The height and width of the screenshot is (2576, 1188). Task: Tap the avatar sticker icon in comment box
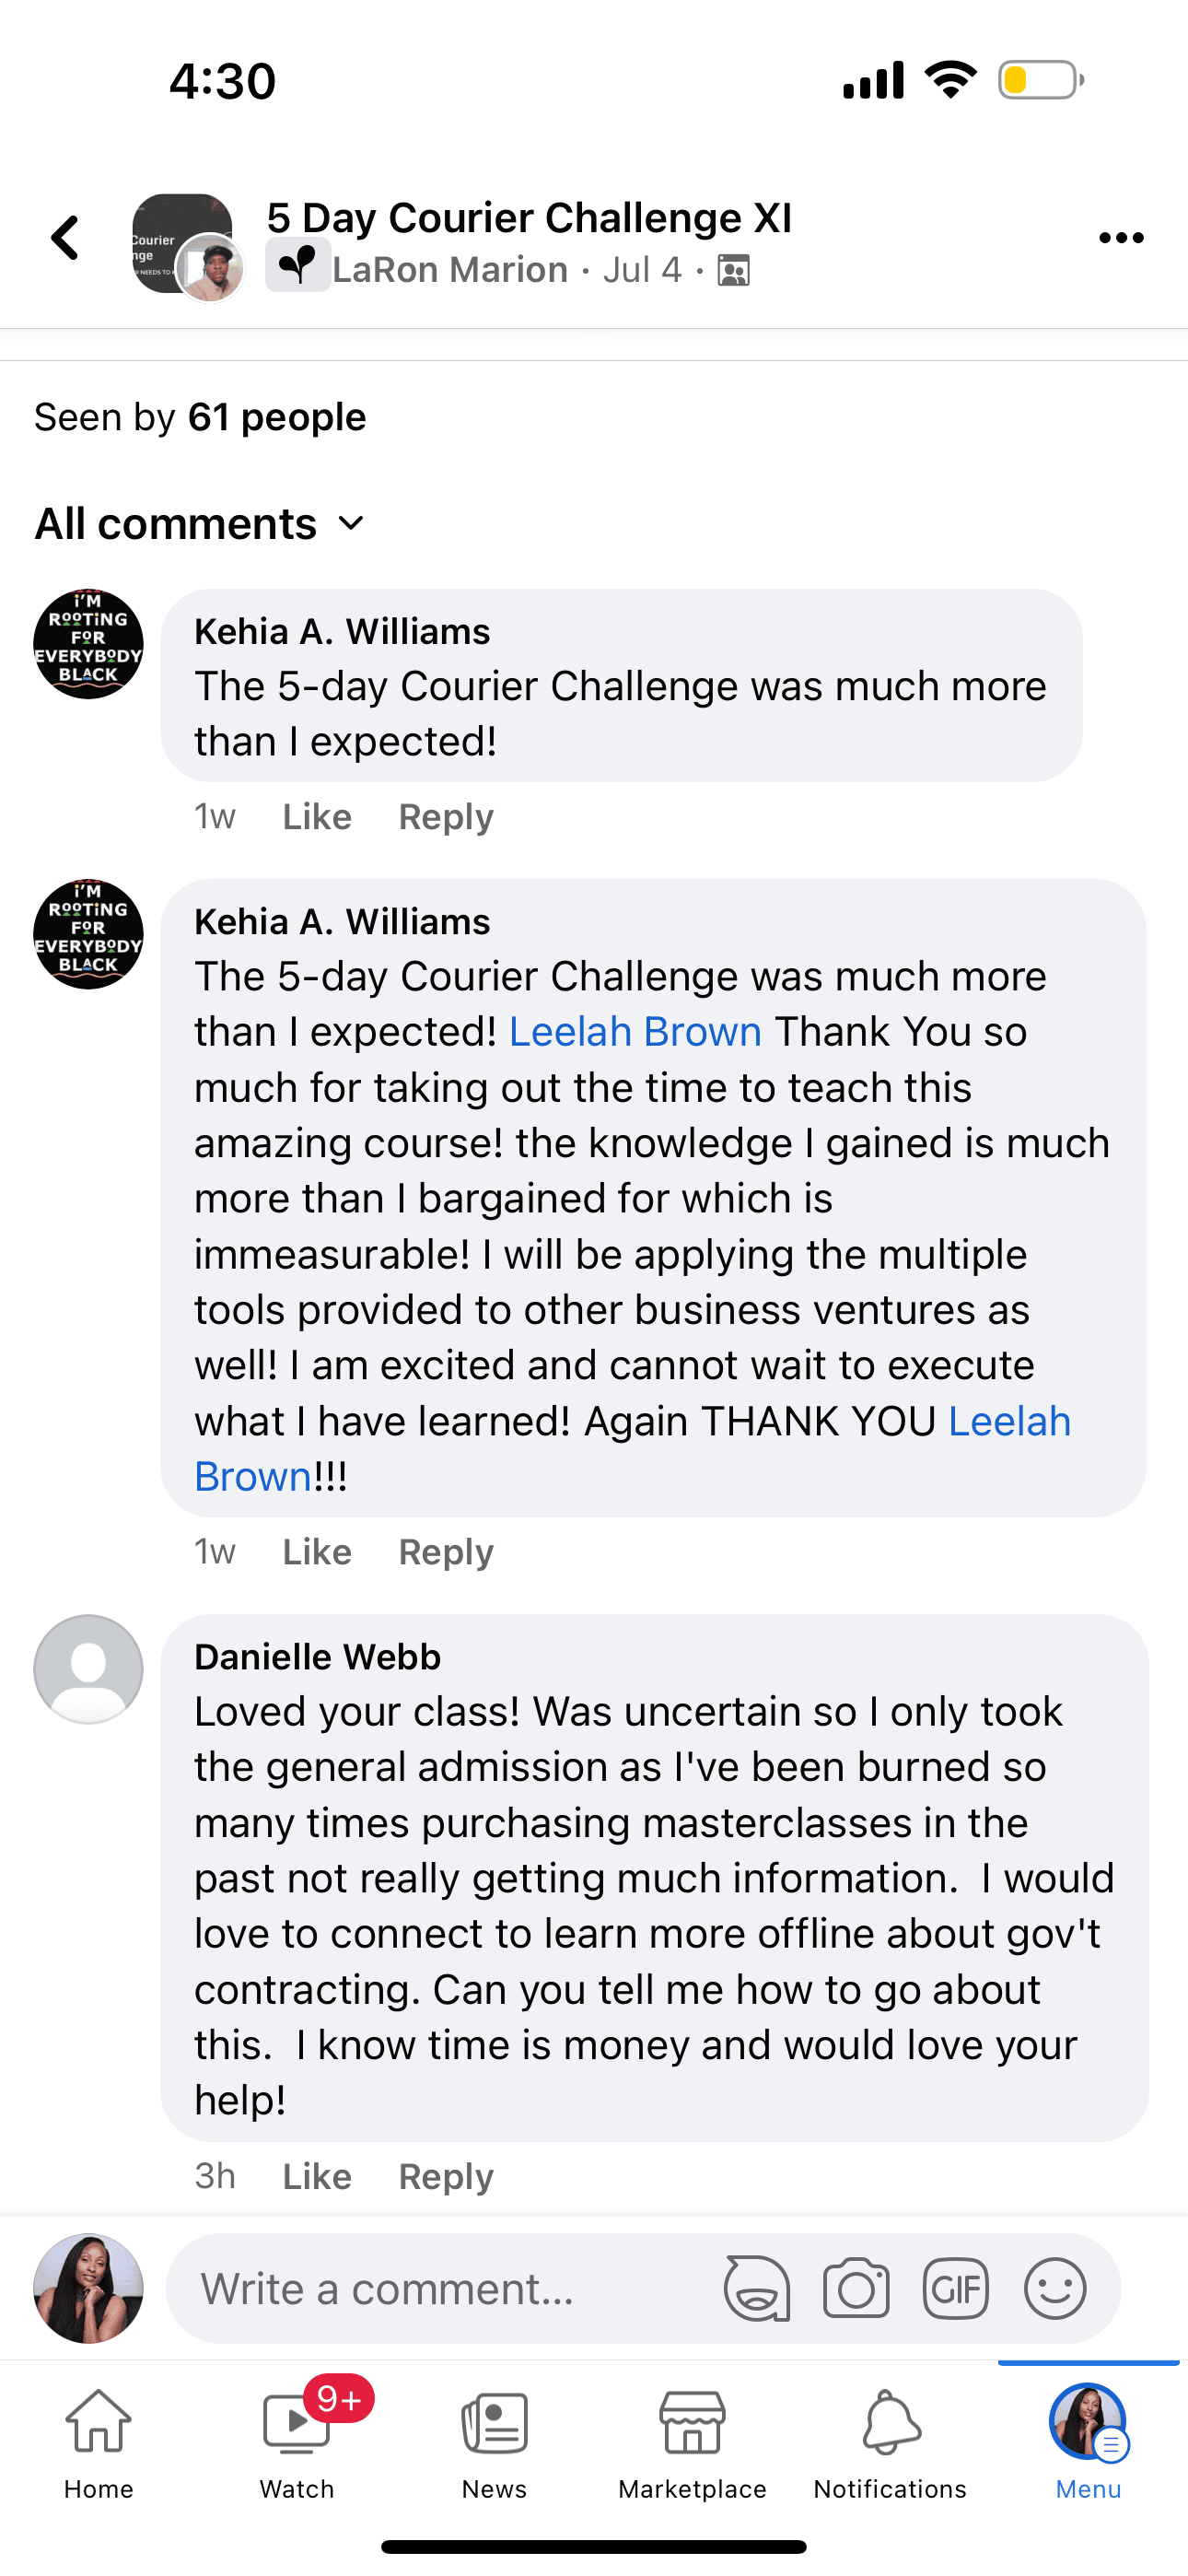click(757, 2288)
